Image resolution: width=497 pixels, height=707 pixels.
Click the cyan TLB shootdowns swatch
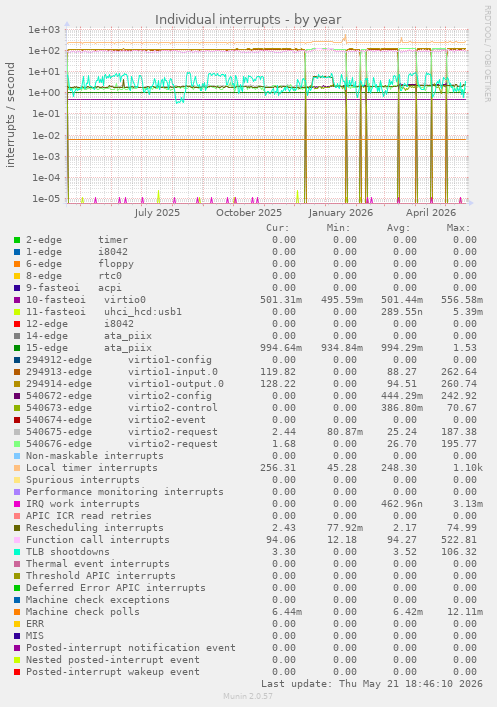17,552
